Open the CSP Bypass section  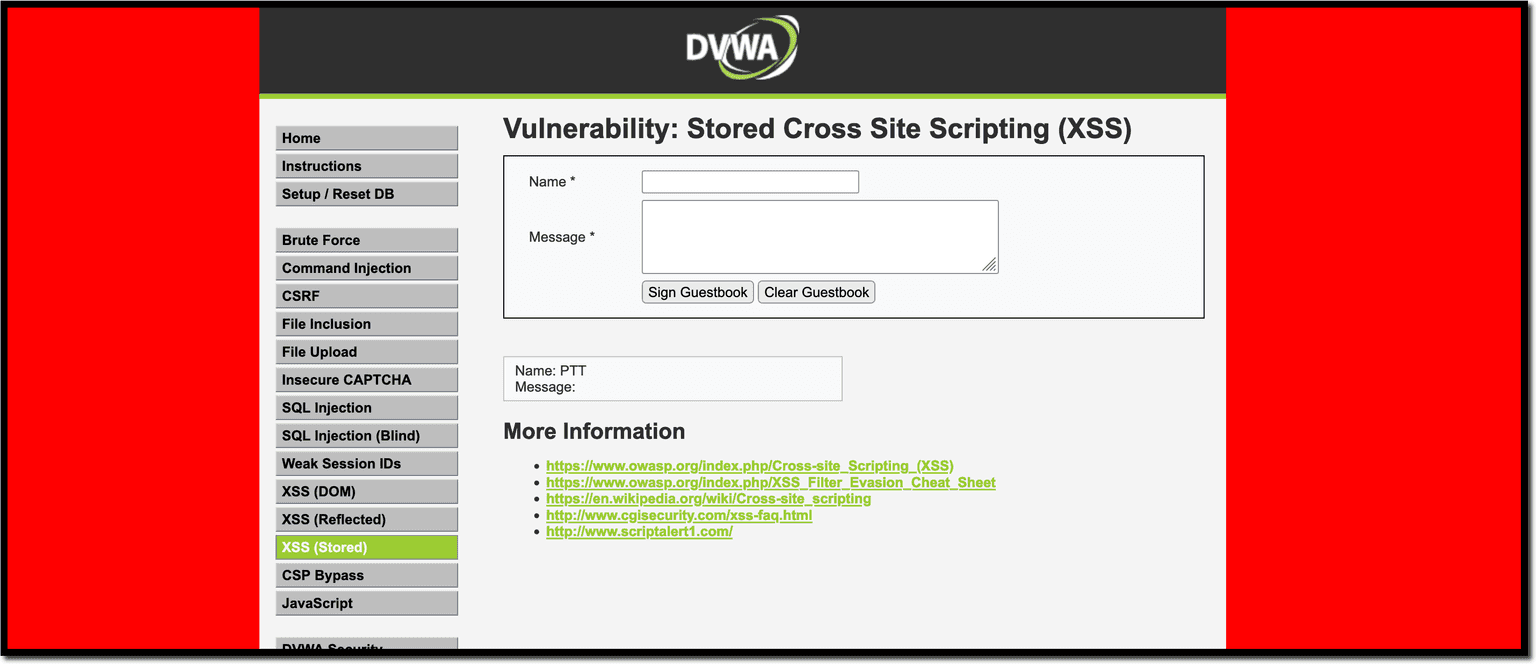pos(366,575)
